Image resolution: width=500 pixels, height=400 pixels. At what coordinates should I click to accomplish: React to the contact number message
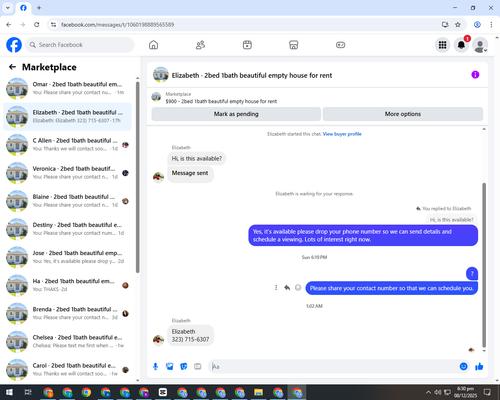pos(298,287)
